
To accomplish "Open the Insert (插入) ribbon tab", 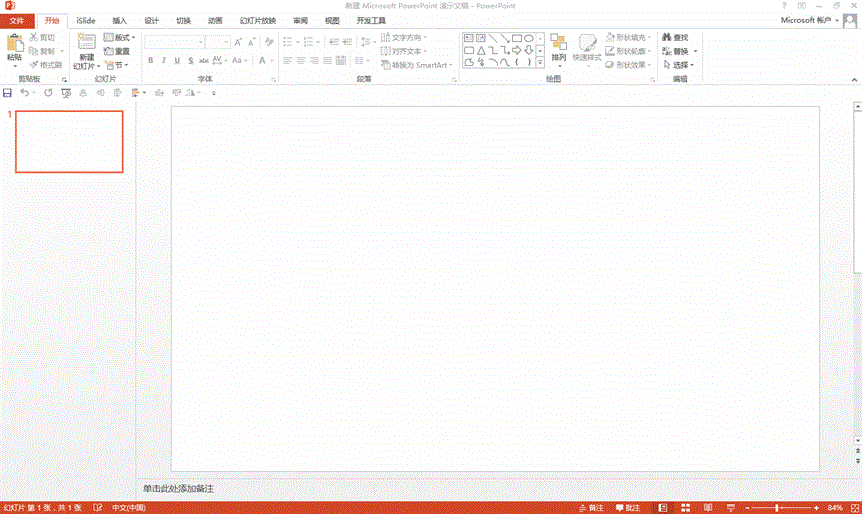I will [120, 20].
